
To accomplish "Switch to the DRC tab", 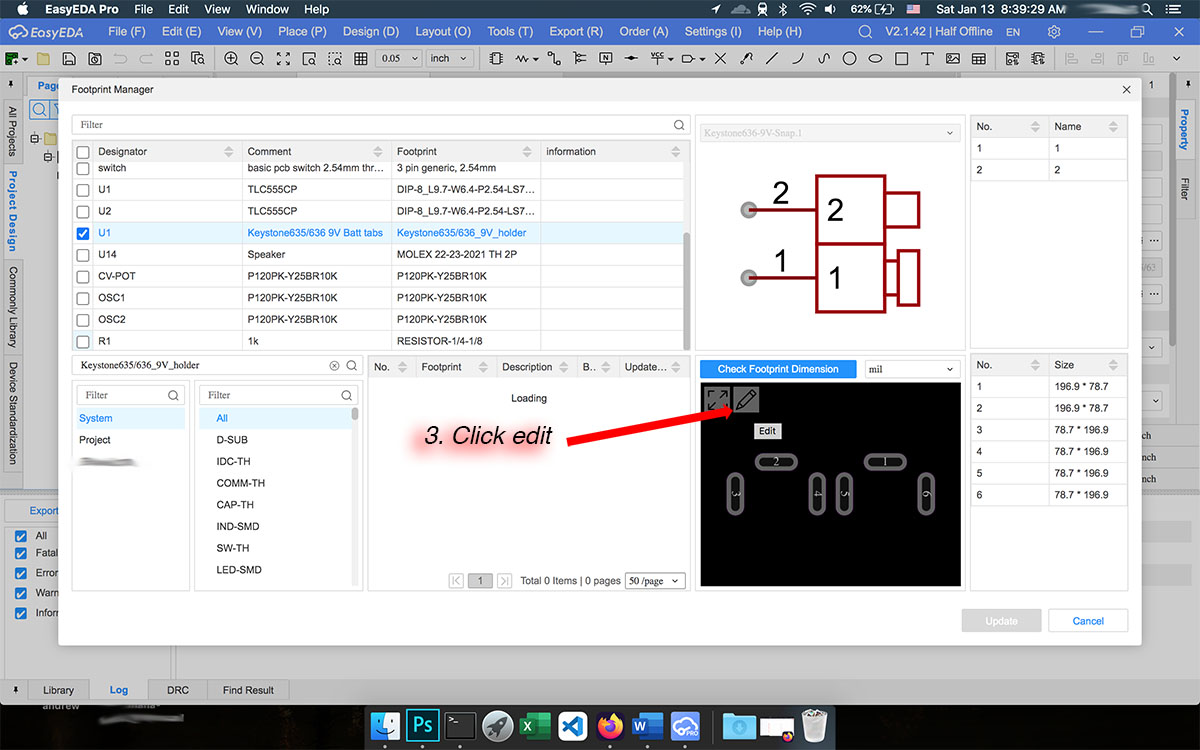I will pos(177,690).
